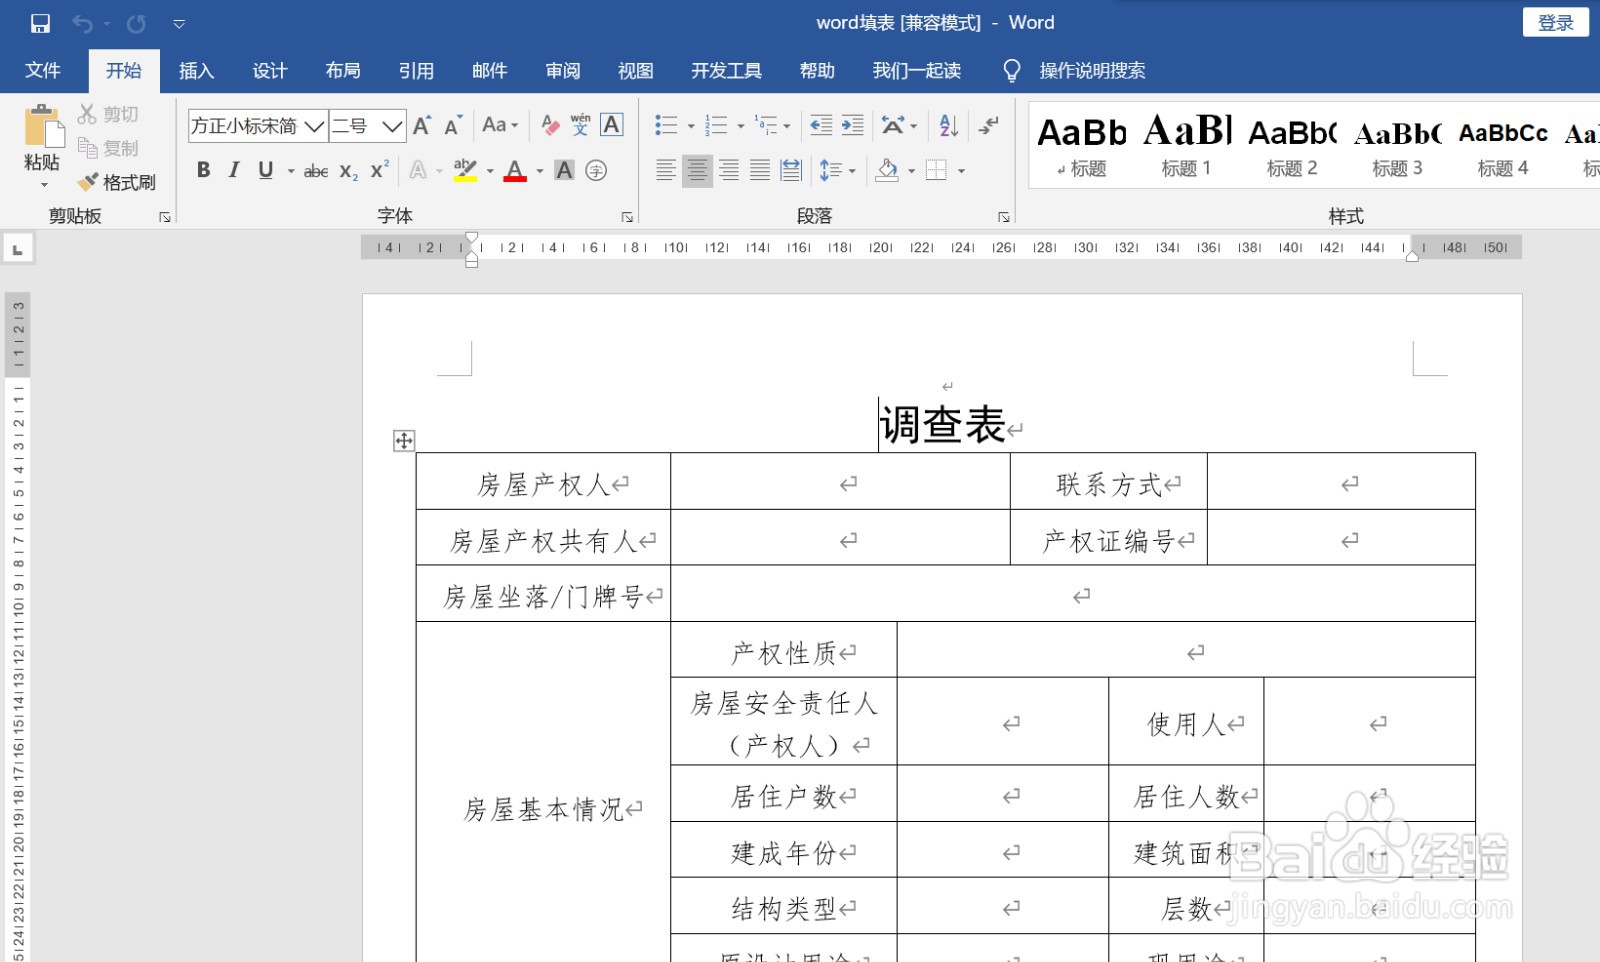The width and height of the screenshot is (1600, 962).
Task: Click the Distributed alignment icon
Action: 791,170
